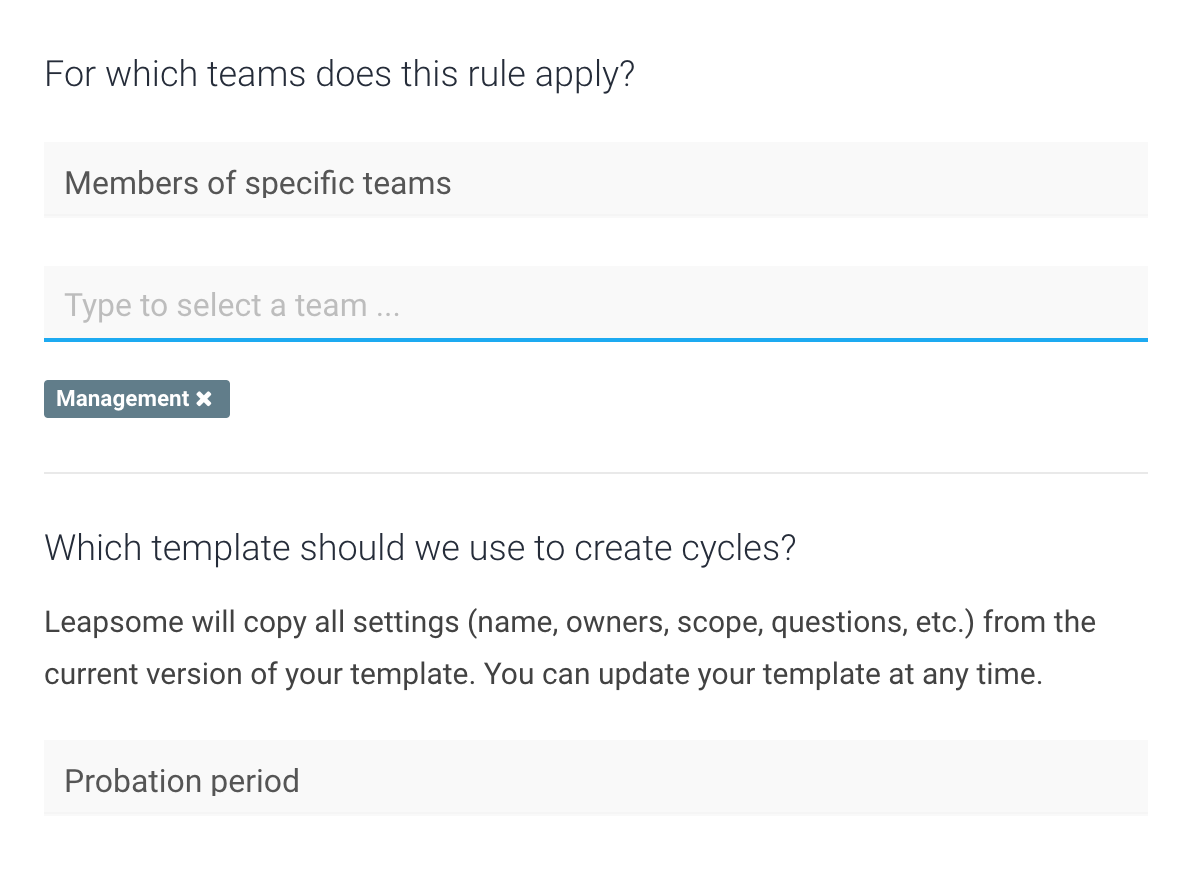The height and width of the screenshot is (894, 1196).
Task: Click the word 'Management' in the tag
Action: pos(122,399)
